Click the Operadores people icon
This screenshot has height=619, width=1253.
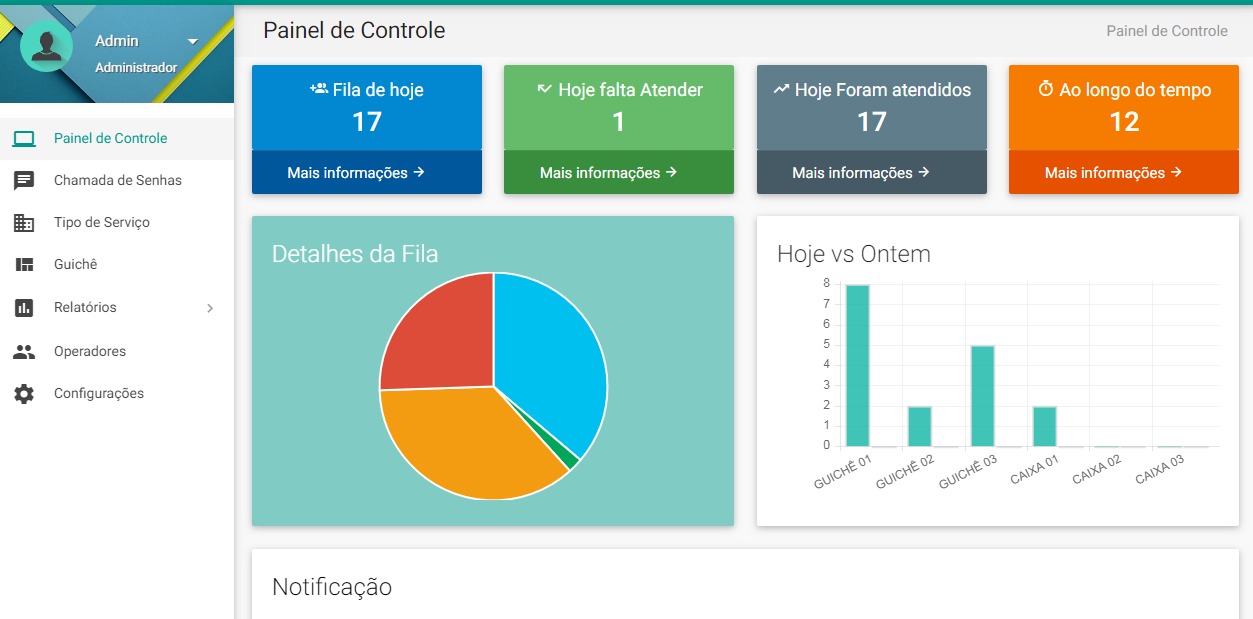[24, 352]
